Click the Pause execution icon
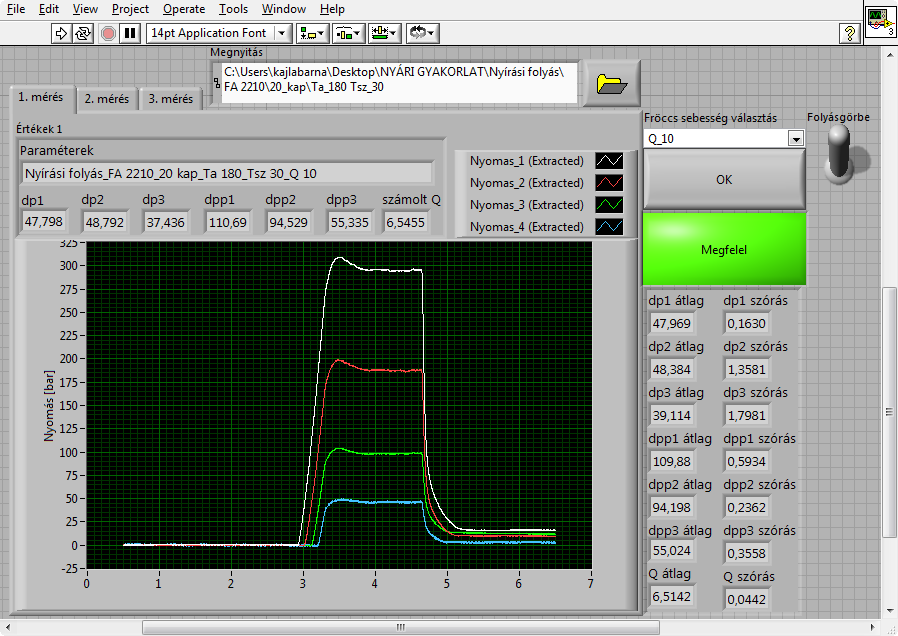This screenshot has width=898, height=636. click(130, 33)
